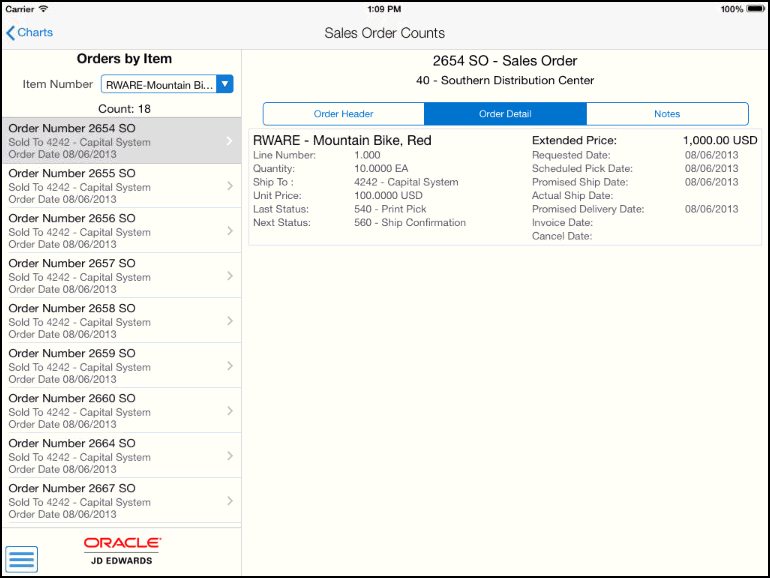Click the Quantity value 10.0000 EA
770x578 pixels.
(x=381, y=168)
